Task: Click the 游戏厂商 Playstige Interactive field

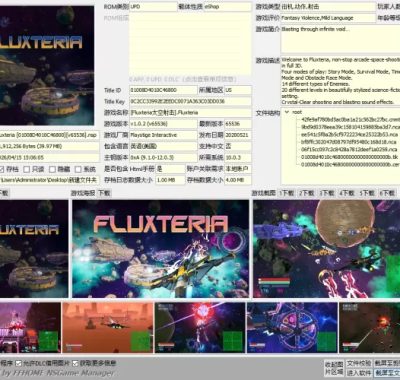Action: tap(163, 135)
